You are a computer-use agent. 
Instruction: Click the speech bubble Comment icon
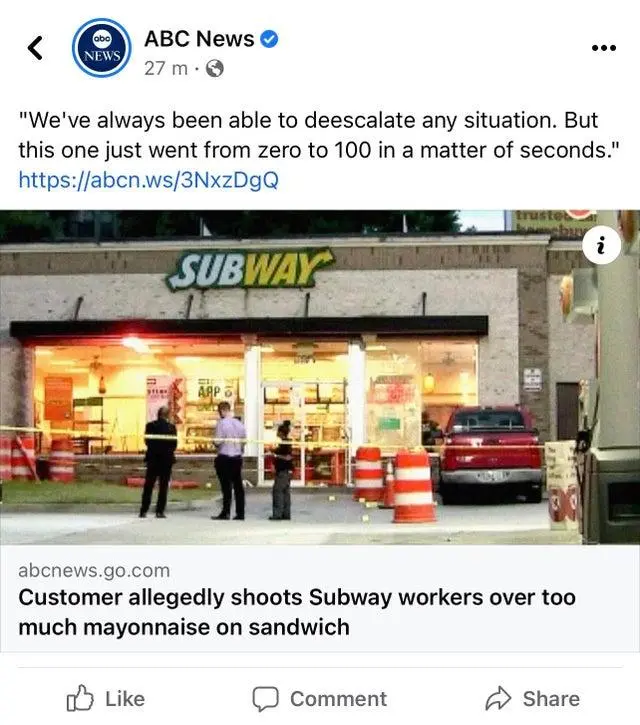[x=265, y=698]
